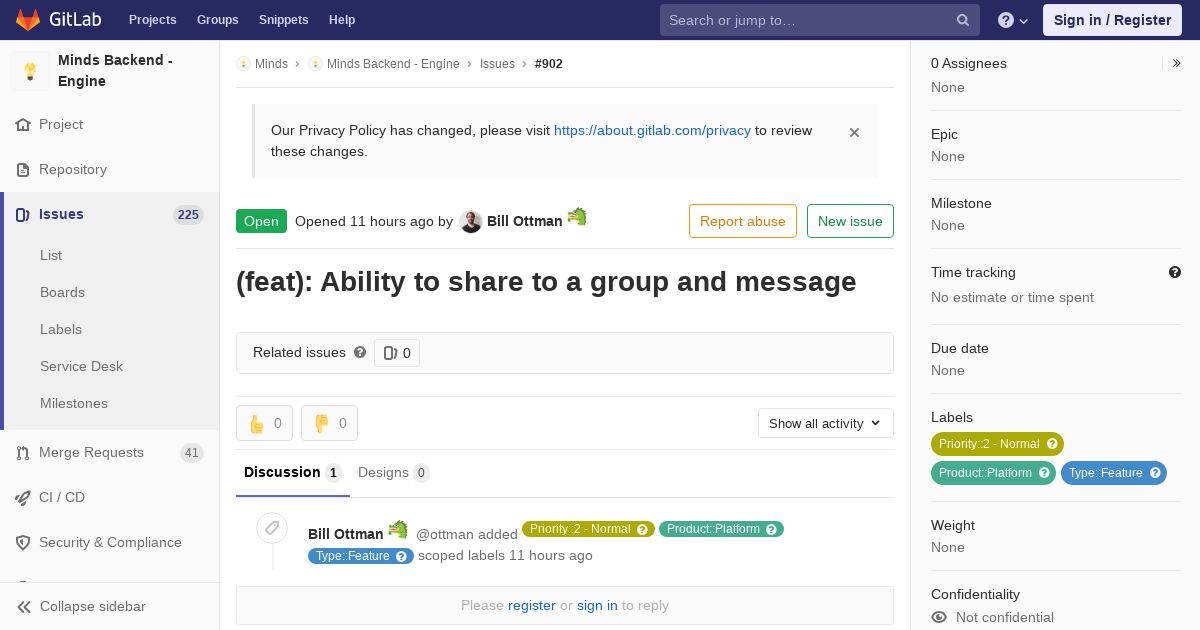The image size is (1200, 630).
Task: Open the Minds Backend - Engine project avatar
Action: (30, 71)
